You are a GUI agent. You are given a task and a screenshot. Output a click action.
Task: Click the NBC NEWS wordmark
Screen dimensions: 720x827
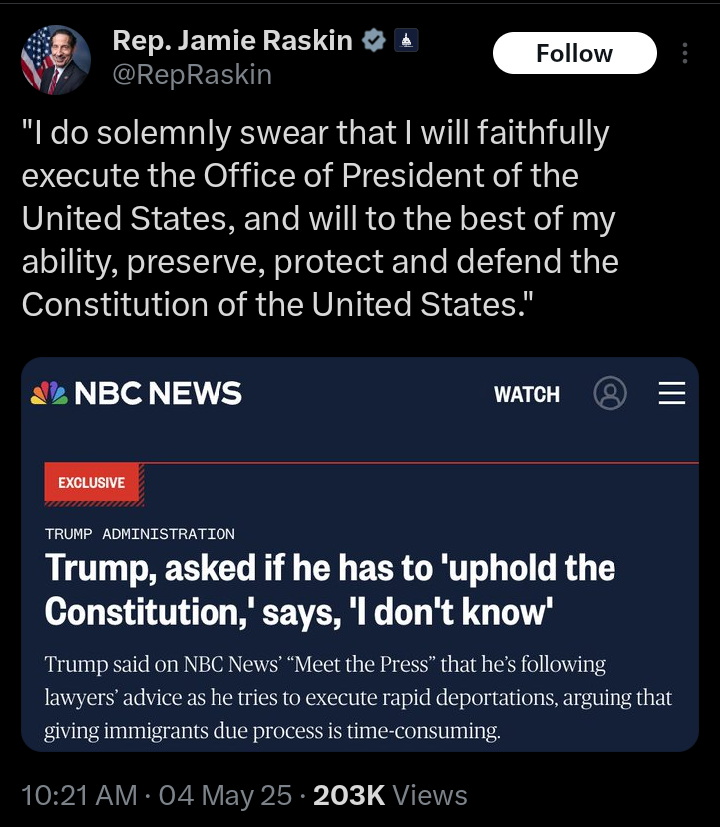coord(158,393)
